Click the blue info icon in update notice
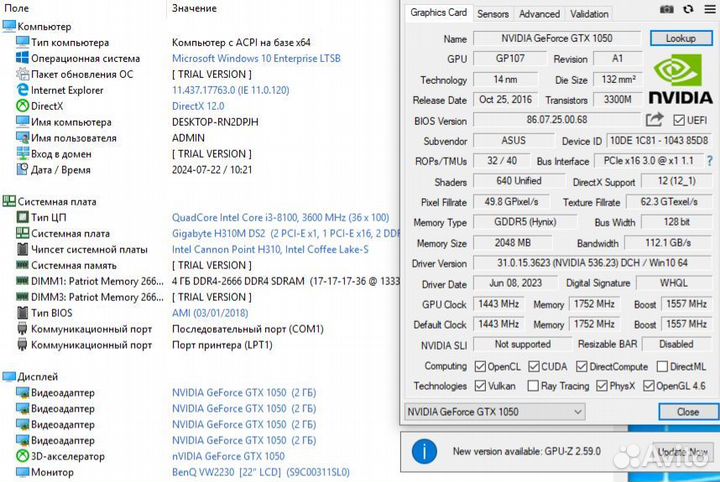The height and width of the screenshot is (482, 720). coord(424,451)
